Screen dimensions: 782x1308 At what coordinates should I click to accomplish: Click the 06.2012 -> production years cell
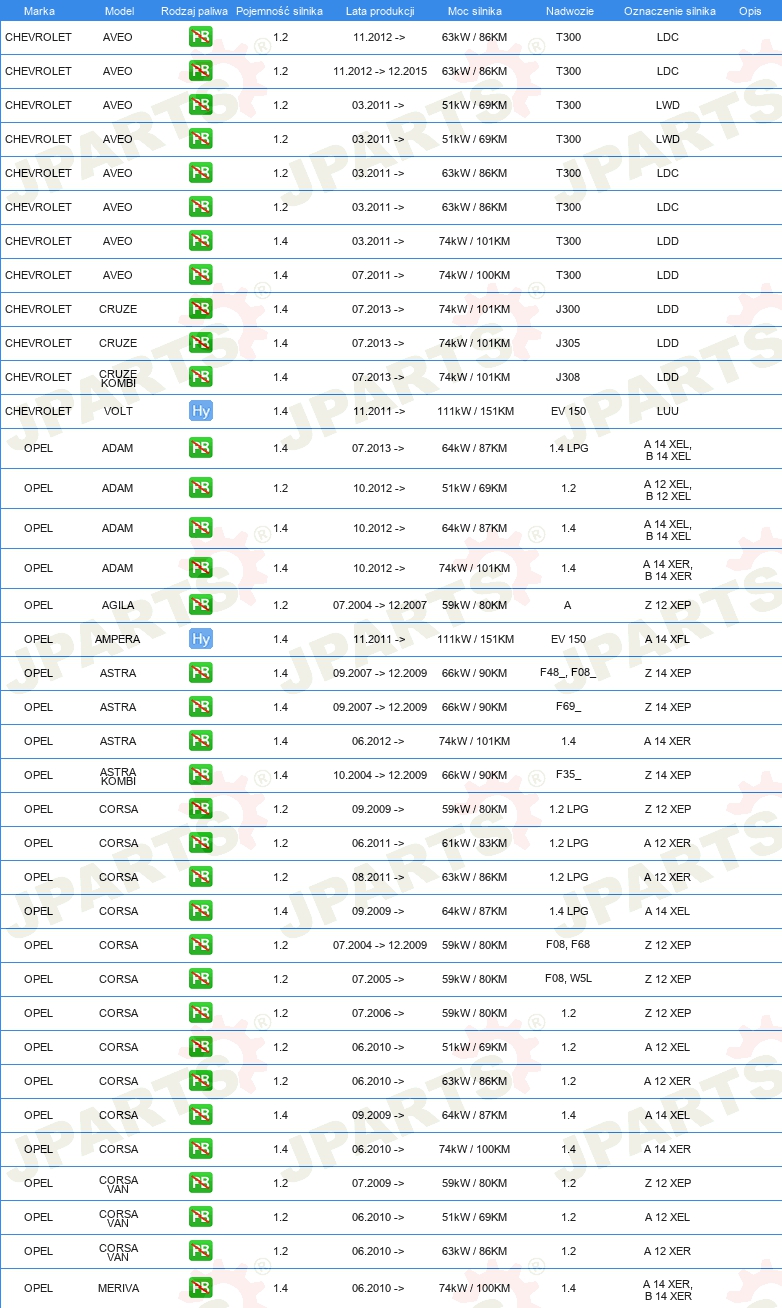[x=378, y=741]
